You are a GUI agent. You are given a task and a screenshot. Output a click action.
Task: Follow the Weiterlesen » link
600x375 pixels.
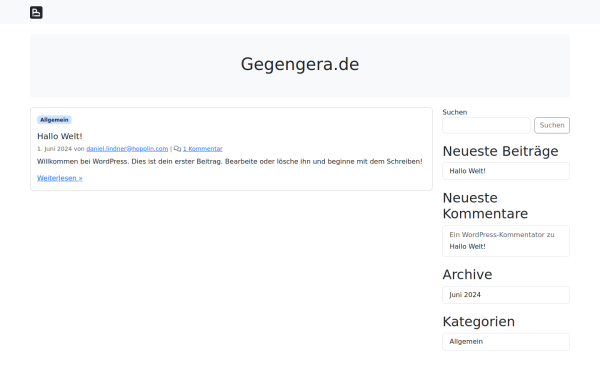coord(60,178)
